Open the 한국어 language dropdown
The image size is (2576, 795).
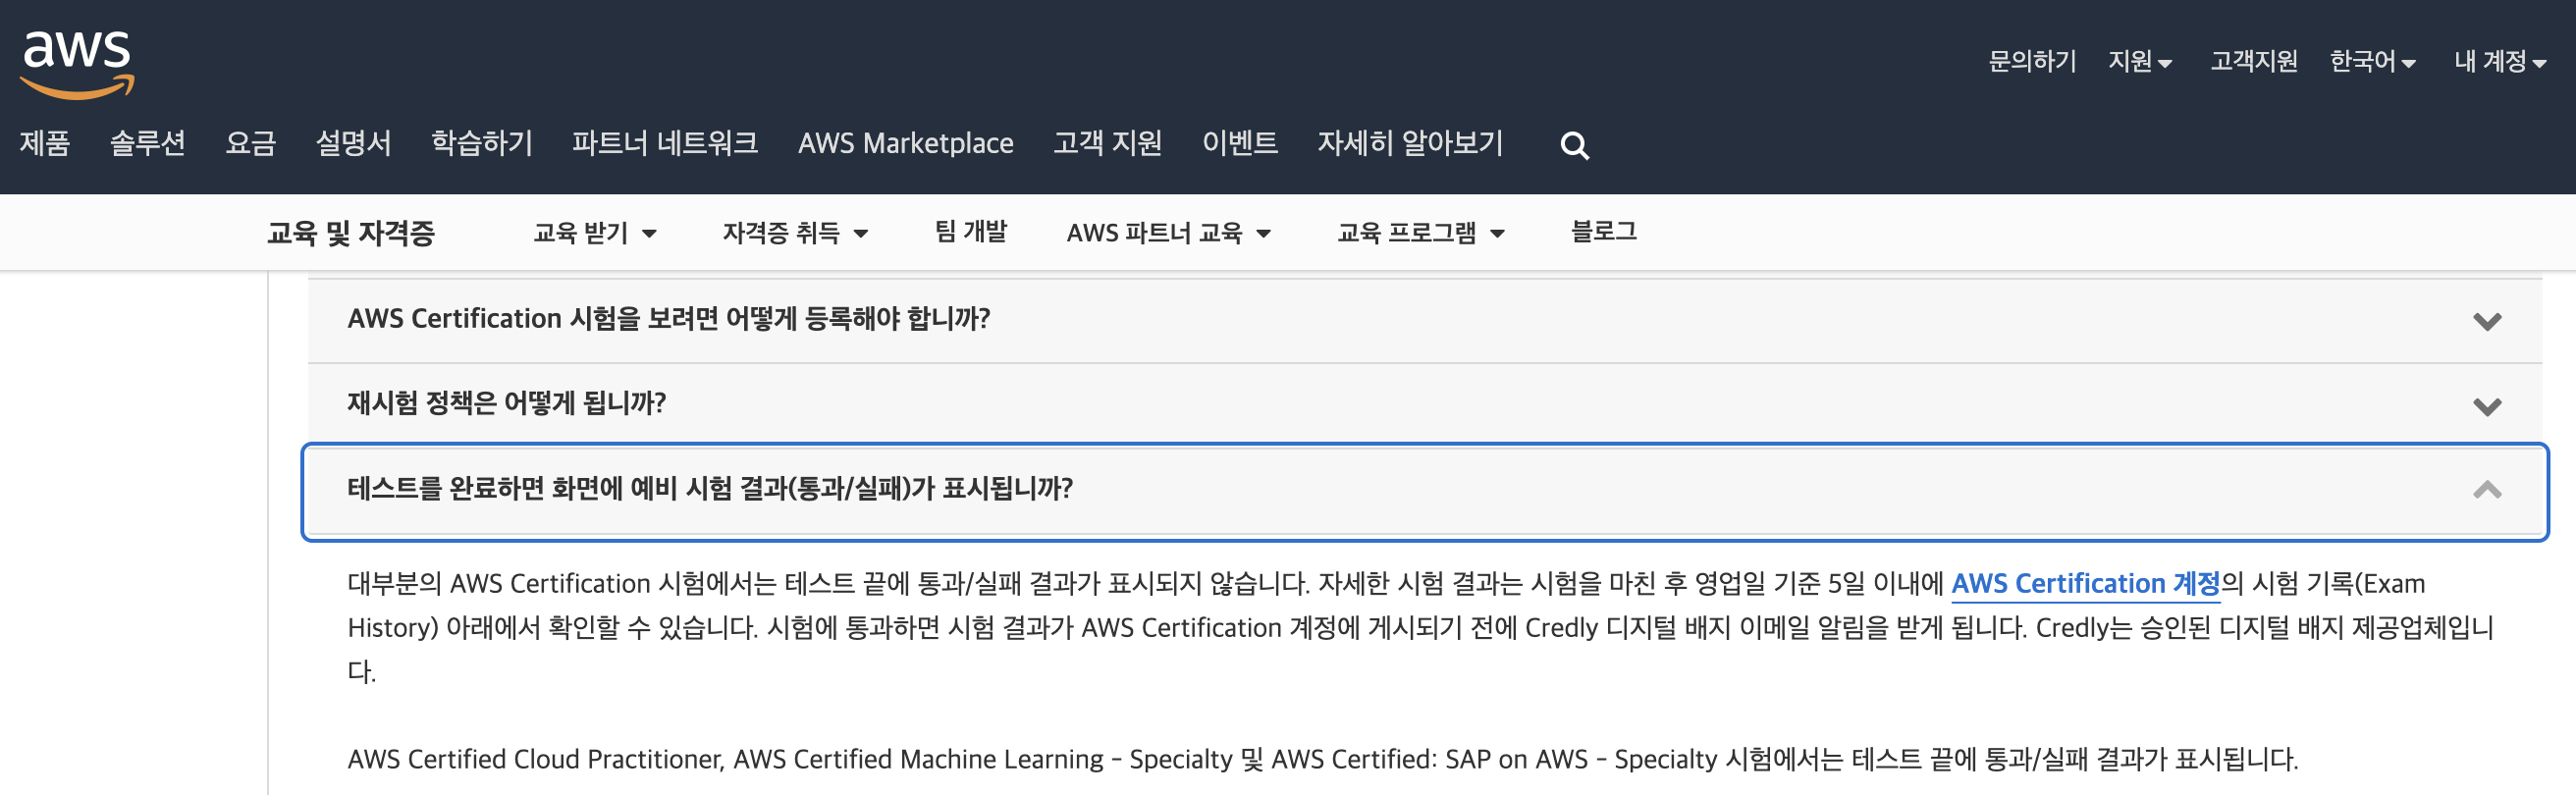click(x=2372, y=61)
